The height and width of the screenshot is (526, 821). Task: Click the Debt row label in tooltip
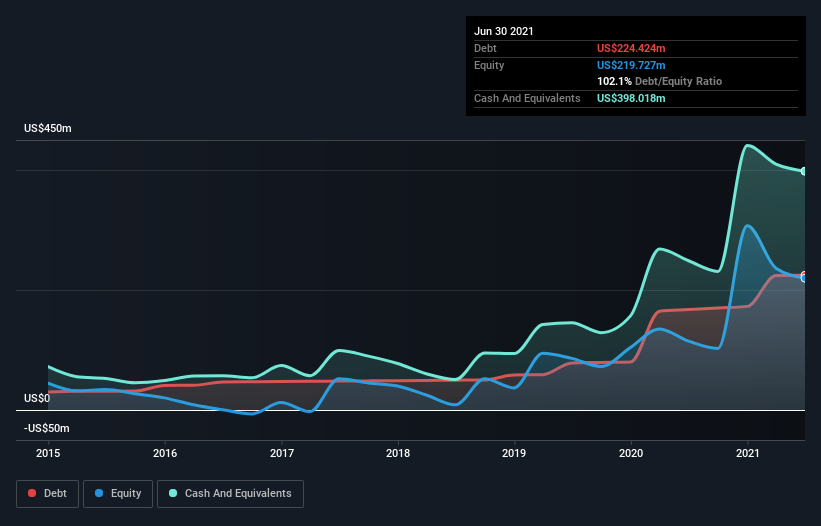485,49
